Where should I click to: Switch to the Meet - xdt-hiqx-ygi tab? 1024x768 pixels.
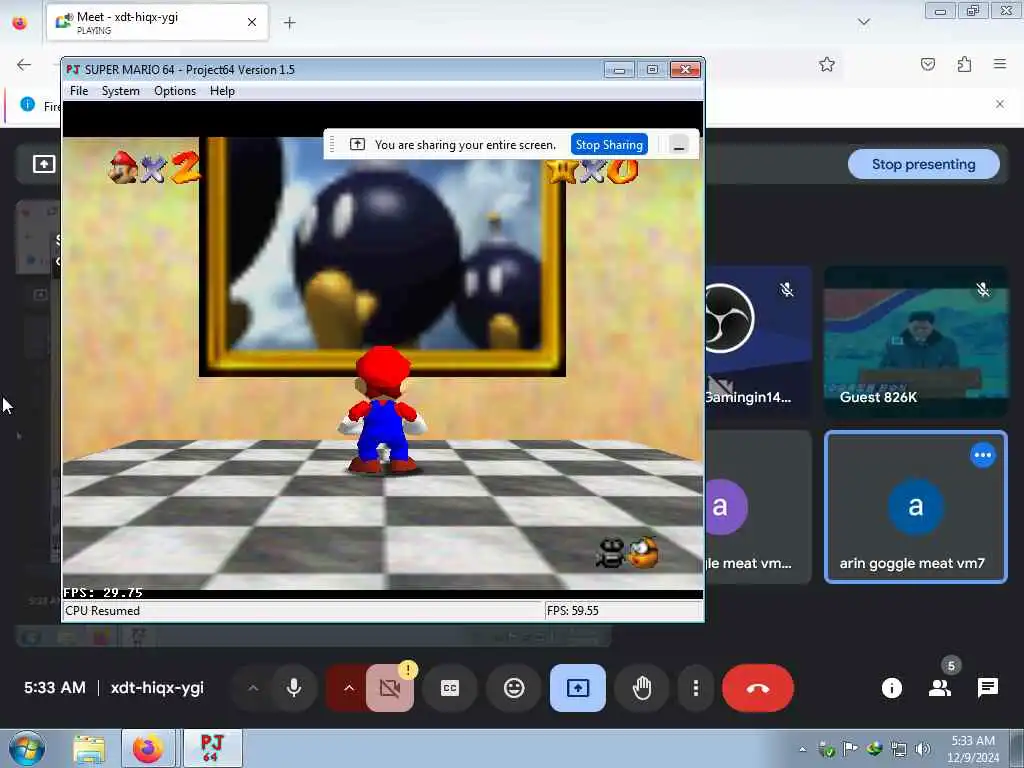pyautogui.click(x=157, y=22)
